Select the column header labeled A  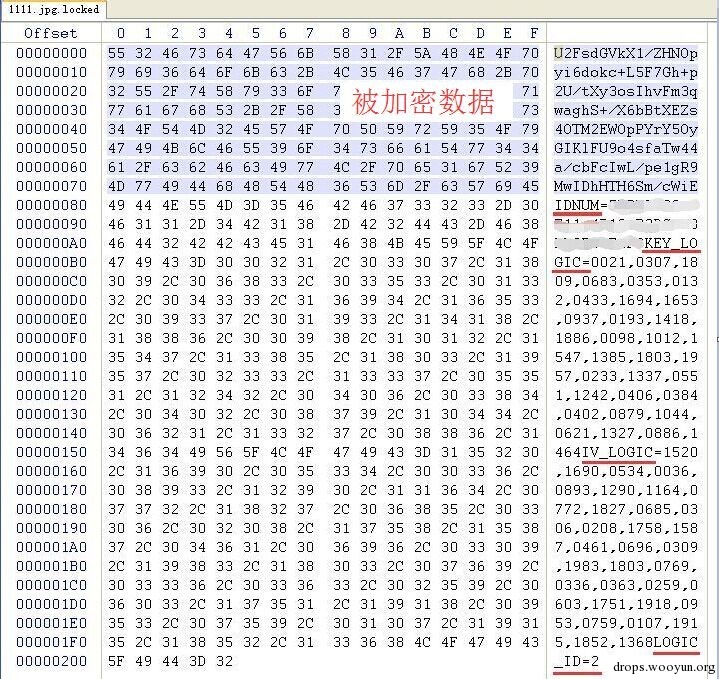point(399,33)
